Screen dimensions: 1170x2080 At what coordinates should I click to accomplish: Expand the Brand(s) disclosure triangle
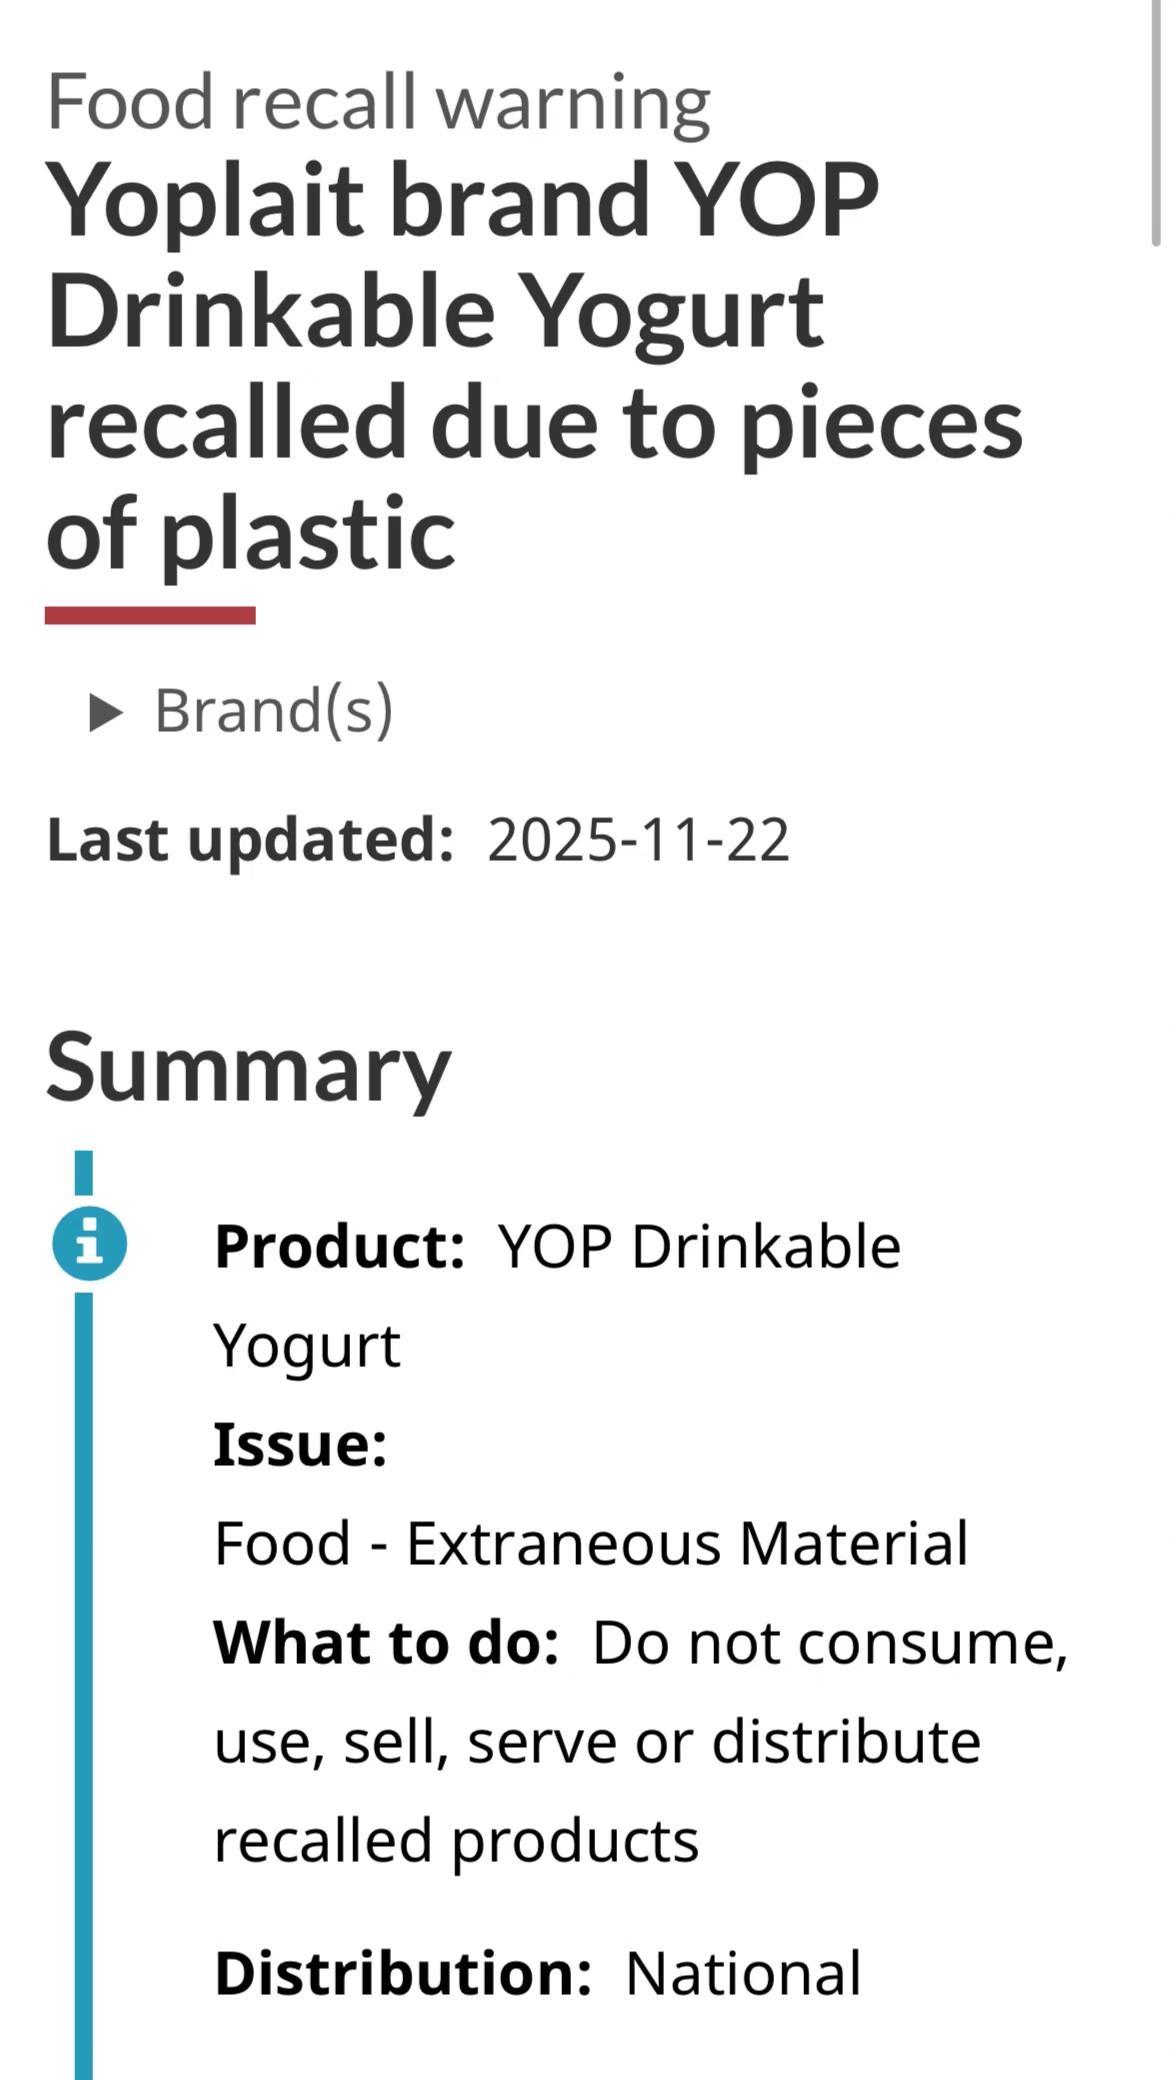(x=106, y=713)
